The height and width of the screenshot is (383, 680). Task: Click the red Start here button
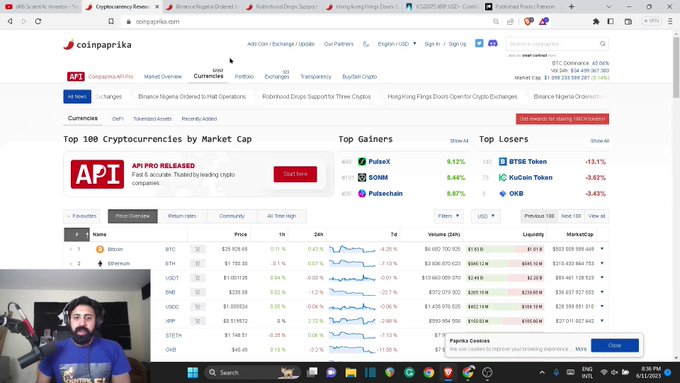pyautogui.click(x=295, y=174)
